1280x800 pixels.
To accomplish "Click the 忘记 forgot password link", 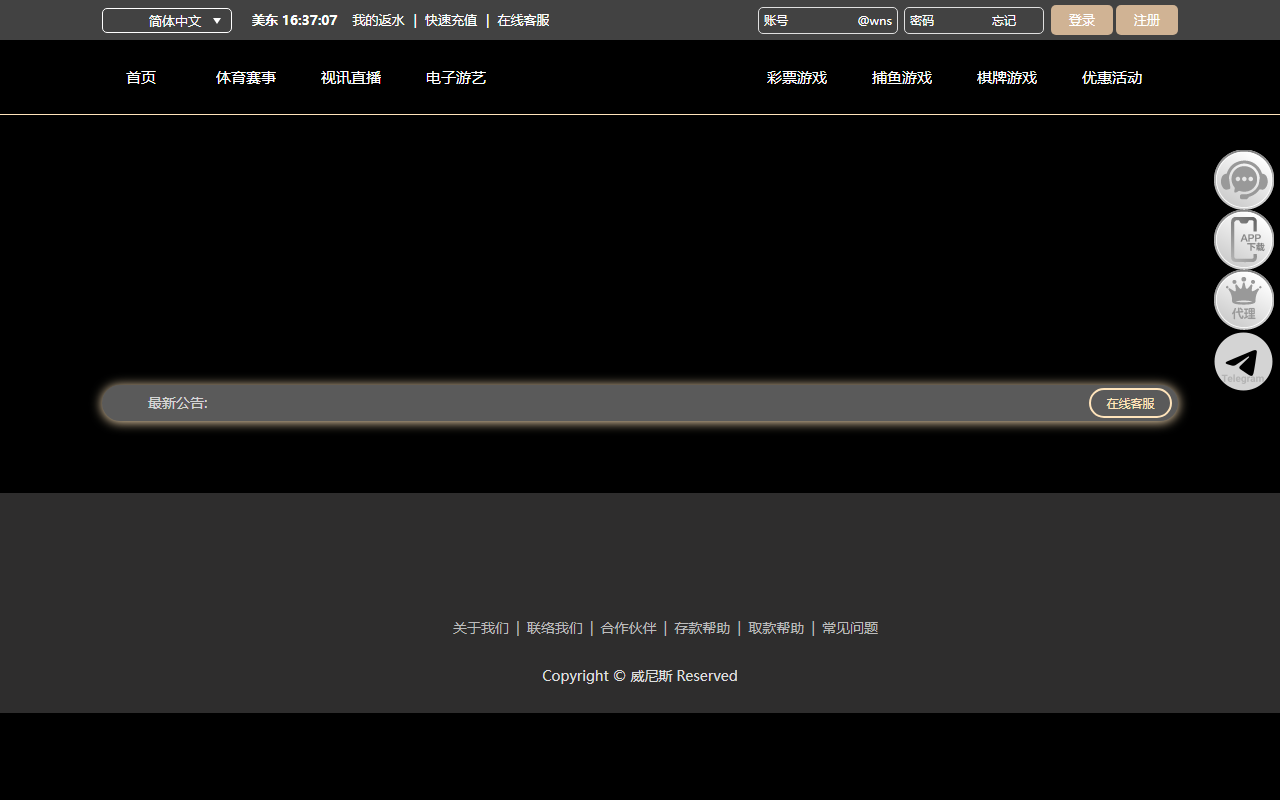I will click(1004, 21).
